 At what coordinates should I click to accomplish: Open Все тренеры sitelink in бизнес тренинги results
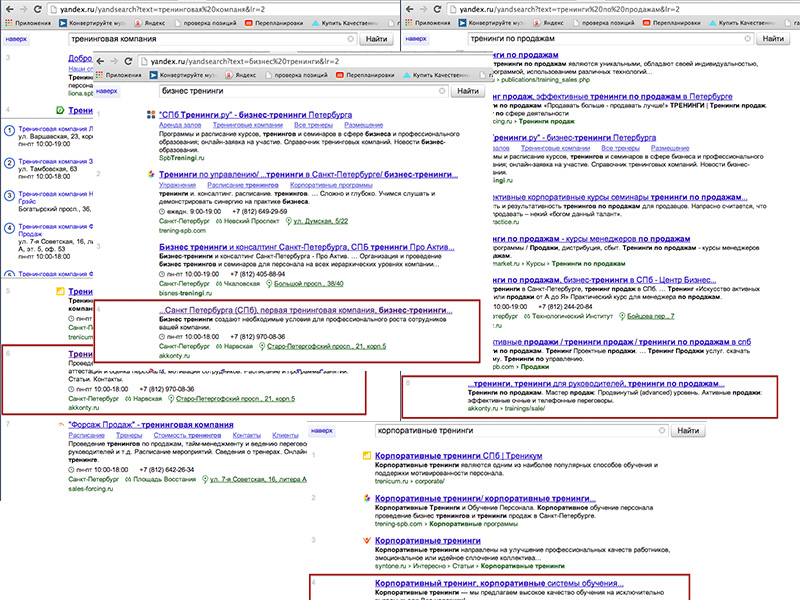tap(313, 125)
